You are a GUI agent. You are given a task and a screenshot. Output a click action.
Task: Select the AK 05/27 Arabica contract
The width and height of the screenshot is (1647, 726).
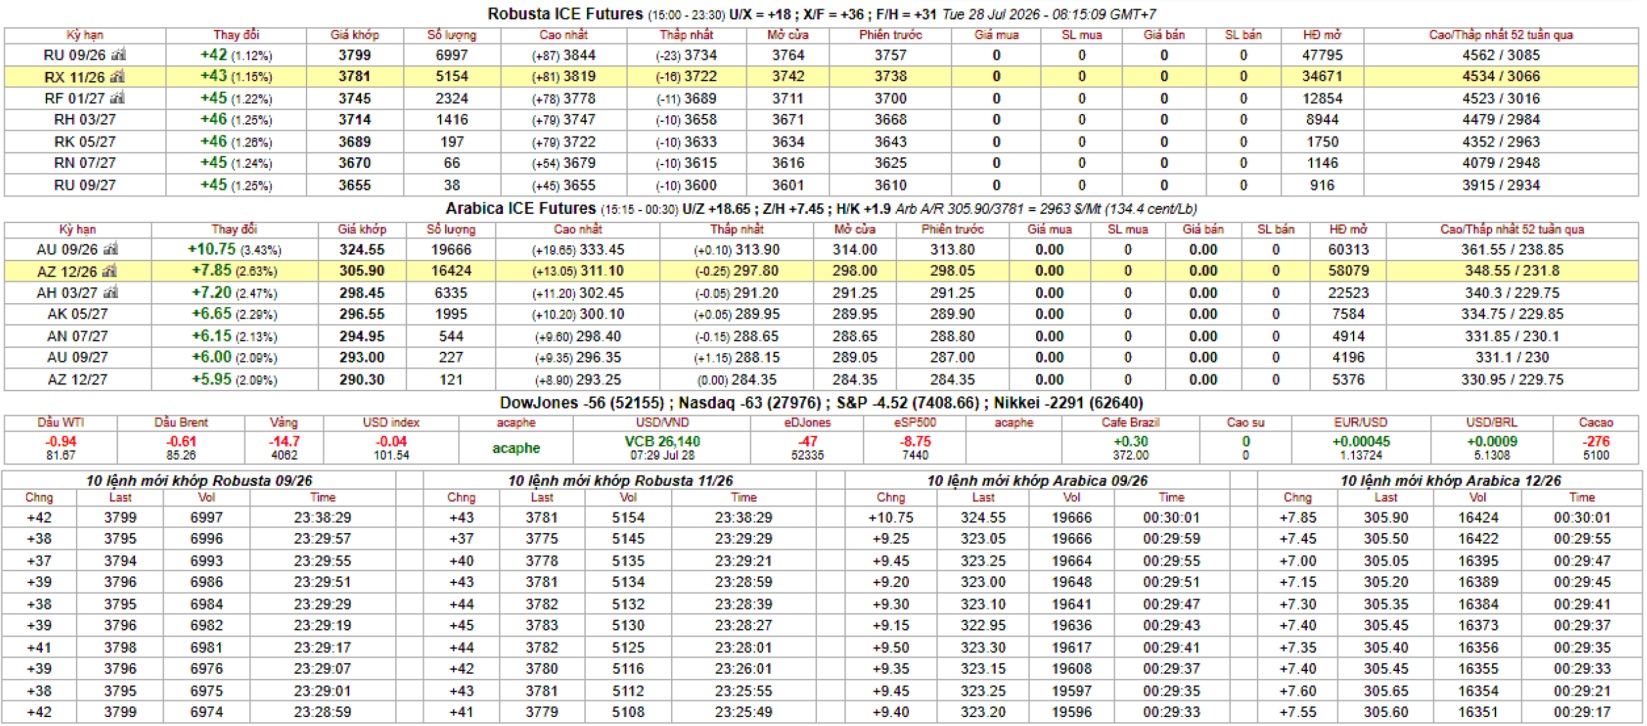point(77,314)
